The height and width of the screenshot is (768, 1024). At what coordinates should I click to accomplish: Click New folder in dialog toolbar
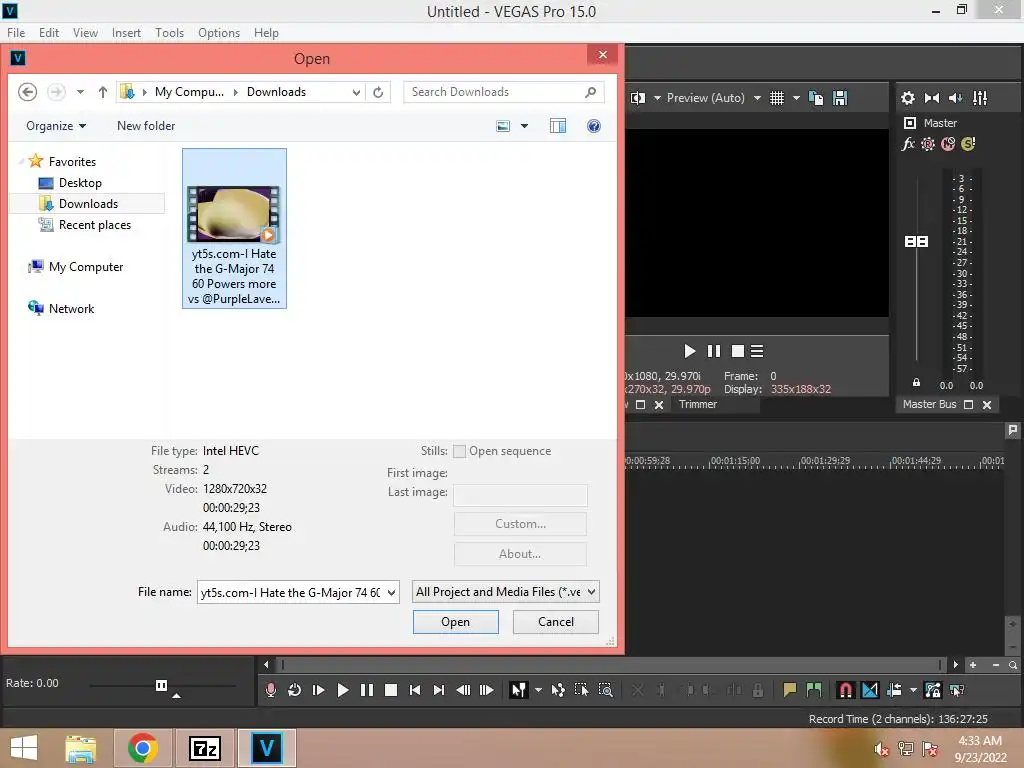146,126
